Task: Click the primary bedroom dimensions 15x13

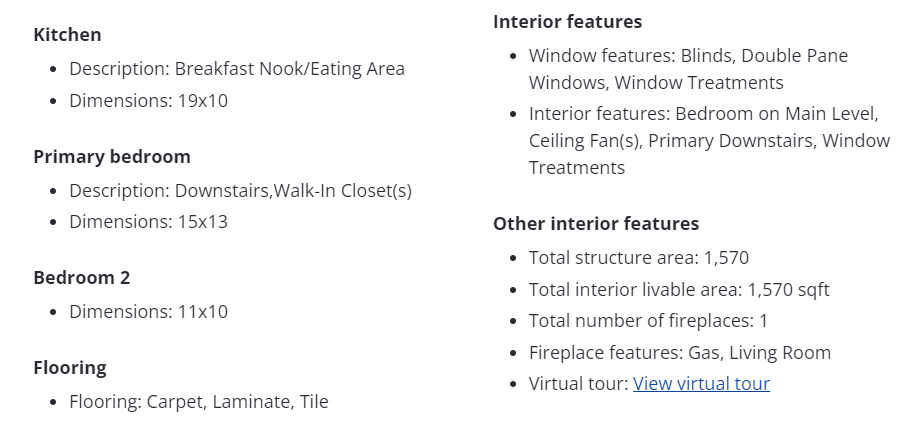Action: click(148, 222)
